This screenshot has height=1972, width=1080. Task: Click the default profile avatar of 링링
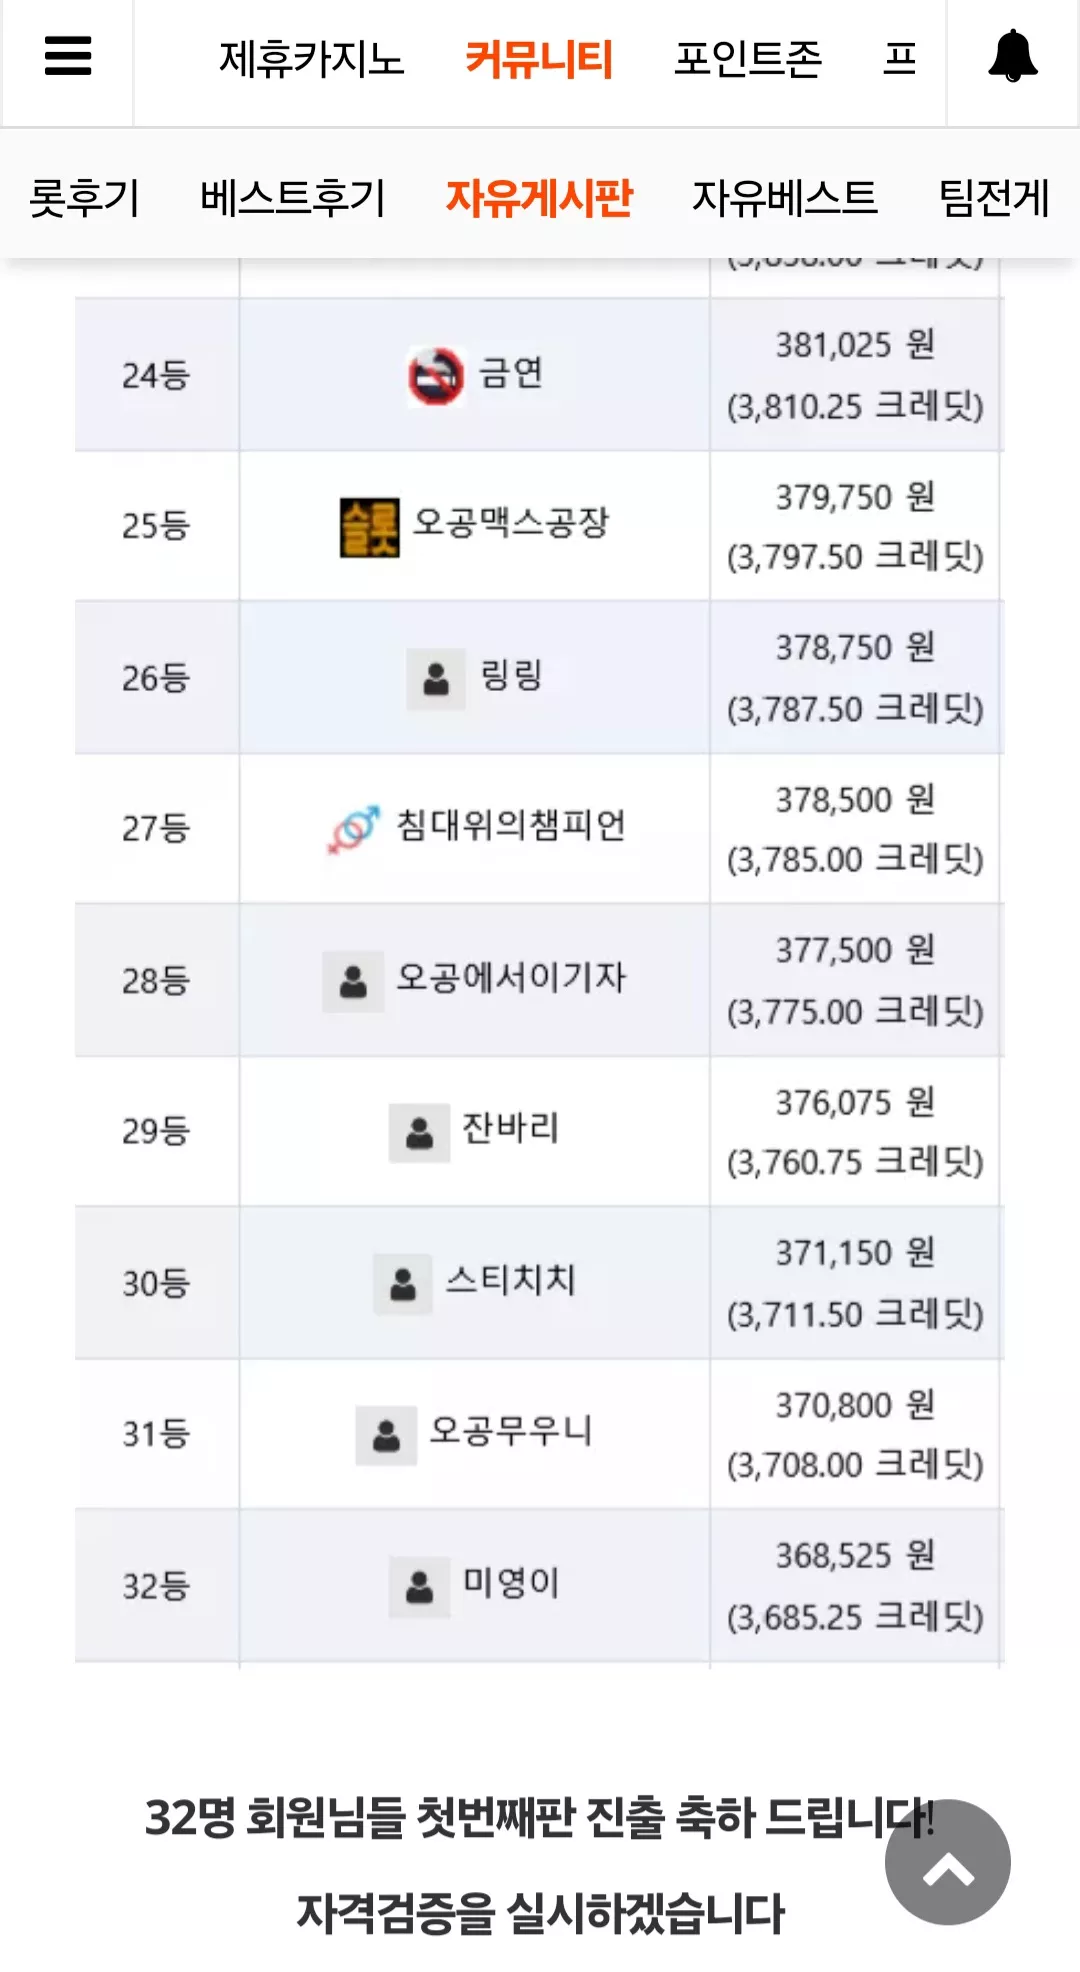436,679
